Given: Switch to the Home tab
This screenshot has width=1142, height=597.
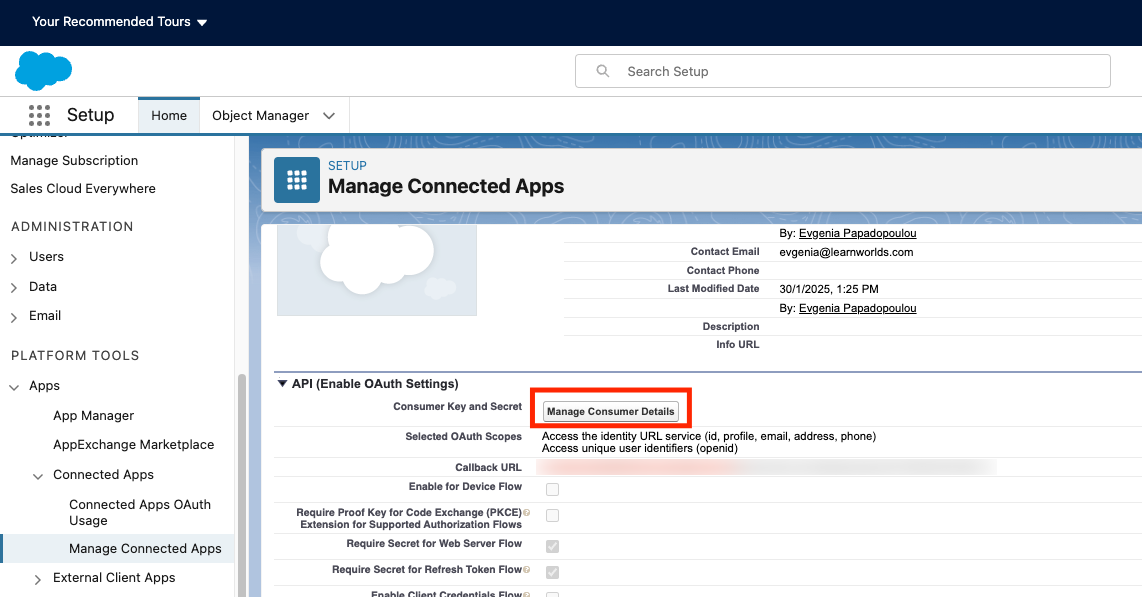Looking at the screenshot, I should (169, 115).
